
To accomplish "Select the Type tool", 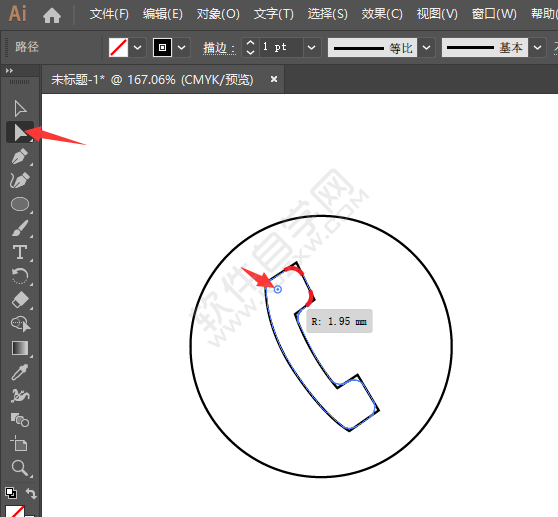I will 20,252.
